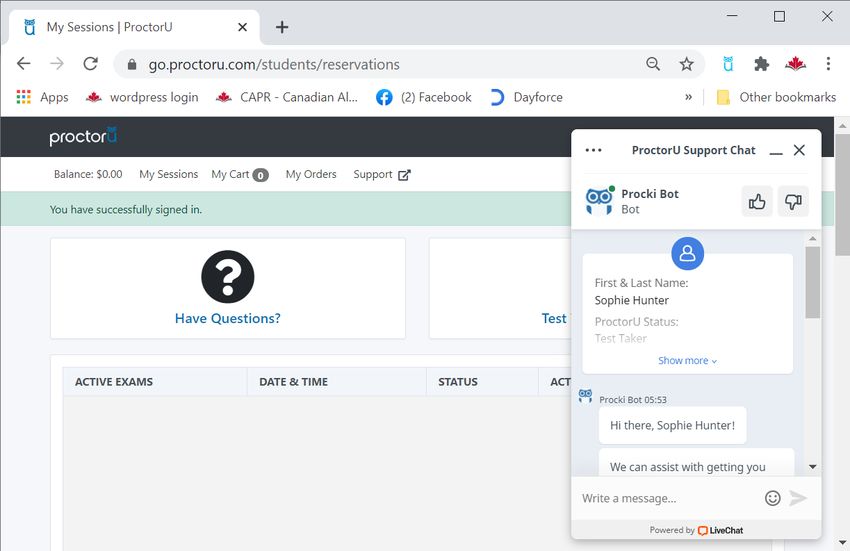
Task: Click the browser forward arrow
Action: tap(56, 64)
